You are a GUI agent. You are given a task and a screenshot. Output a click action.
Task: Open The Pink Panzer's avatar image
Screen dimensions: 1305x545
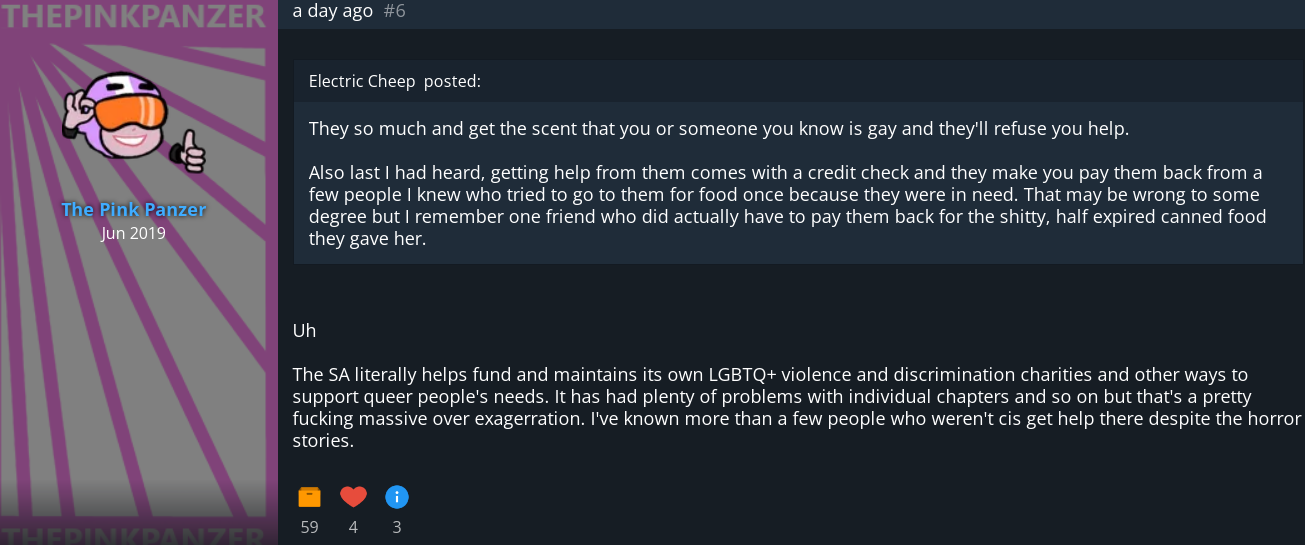coord(134,118)
